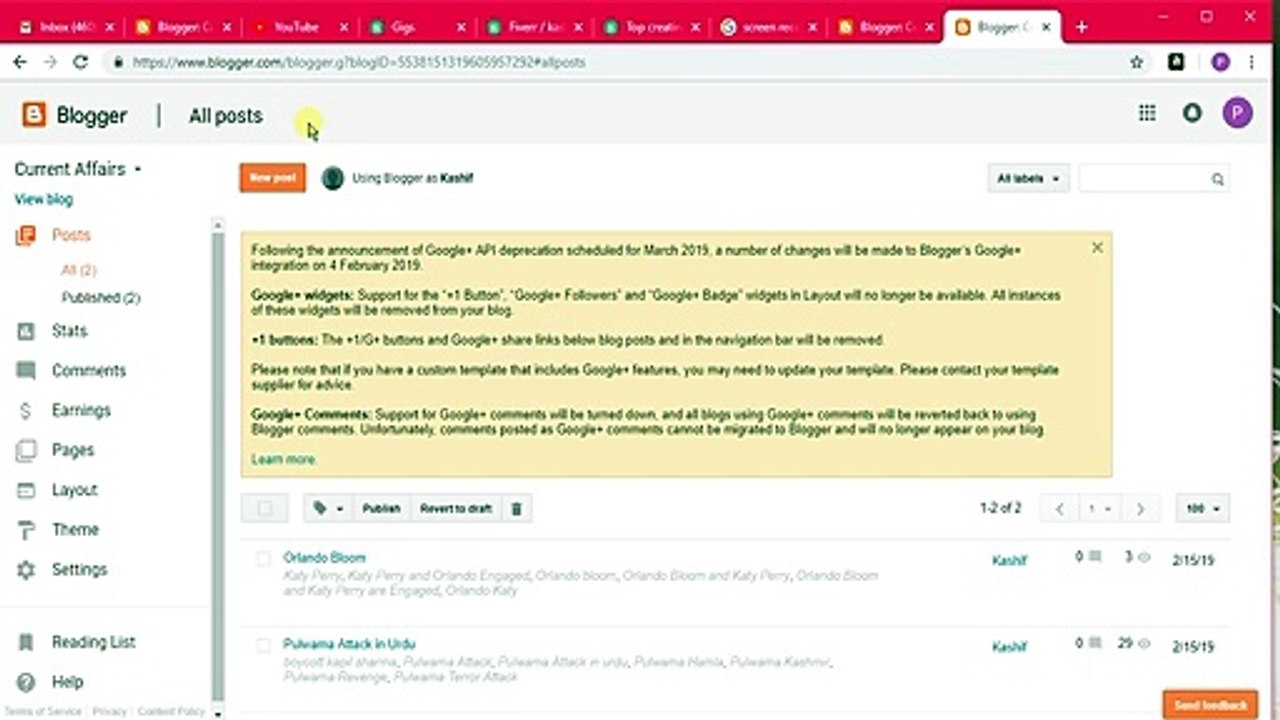This screenshot has height=720, width=1280.
Task: Click the Publish button
Action: pos(381,509)
